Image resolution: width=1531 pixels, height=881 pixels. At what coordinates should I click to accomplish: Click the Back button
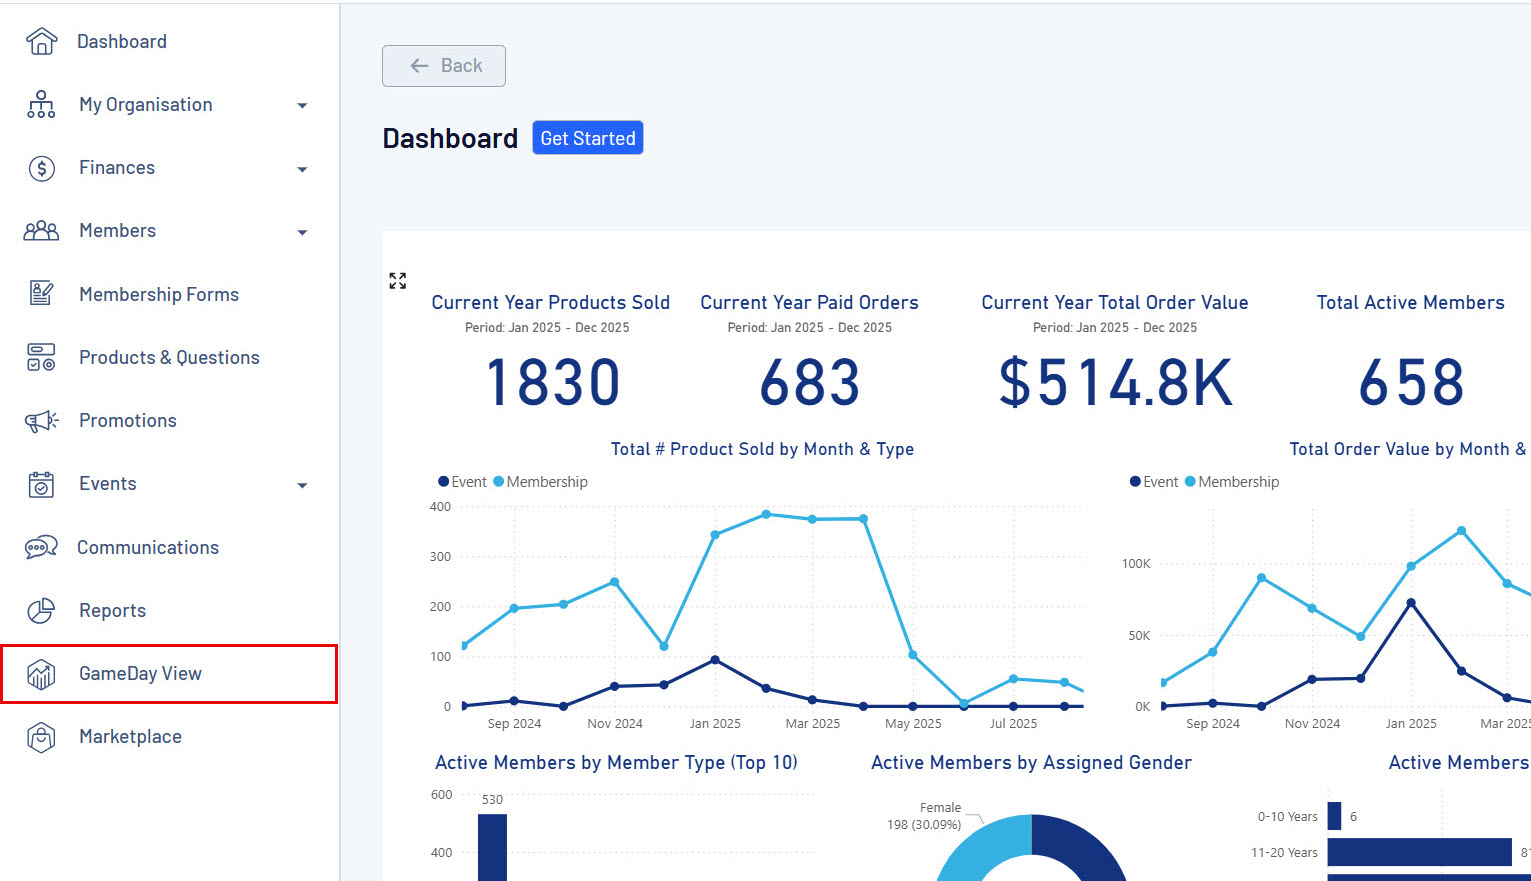(x=444, y=66)
